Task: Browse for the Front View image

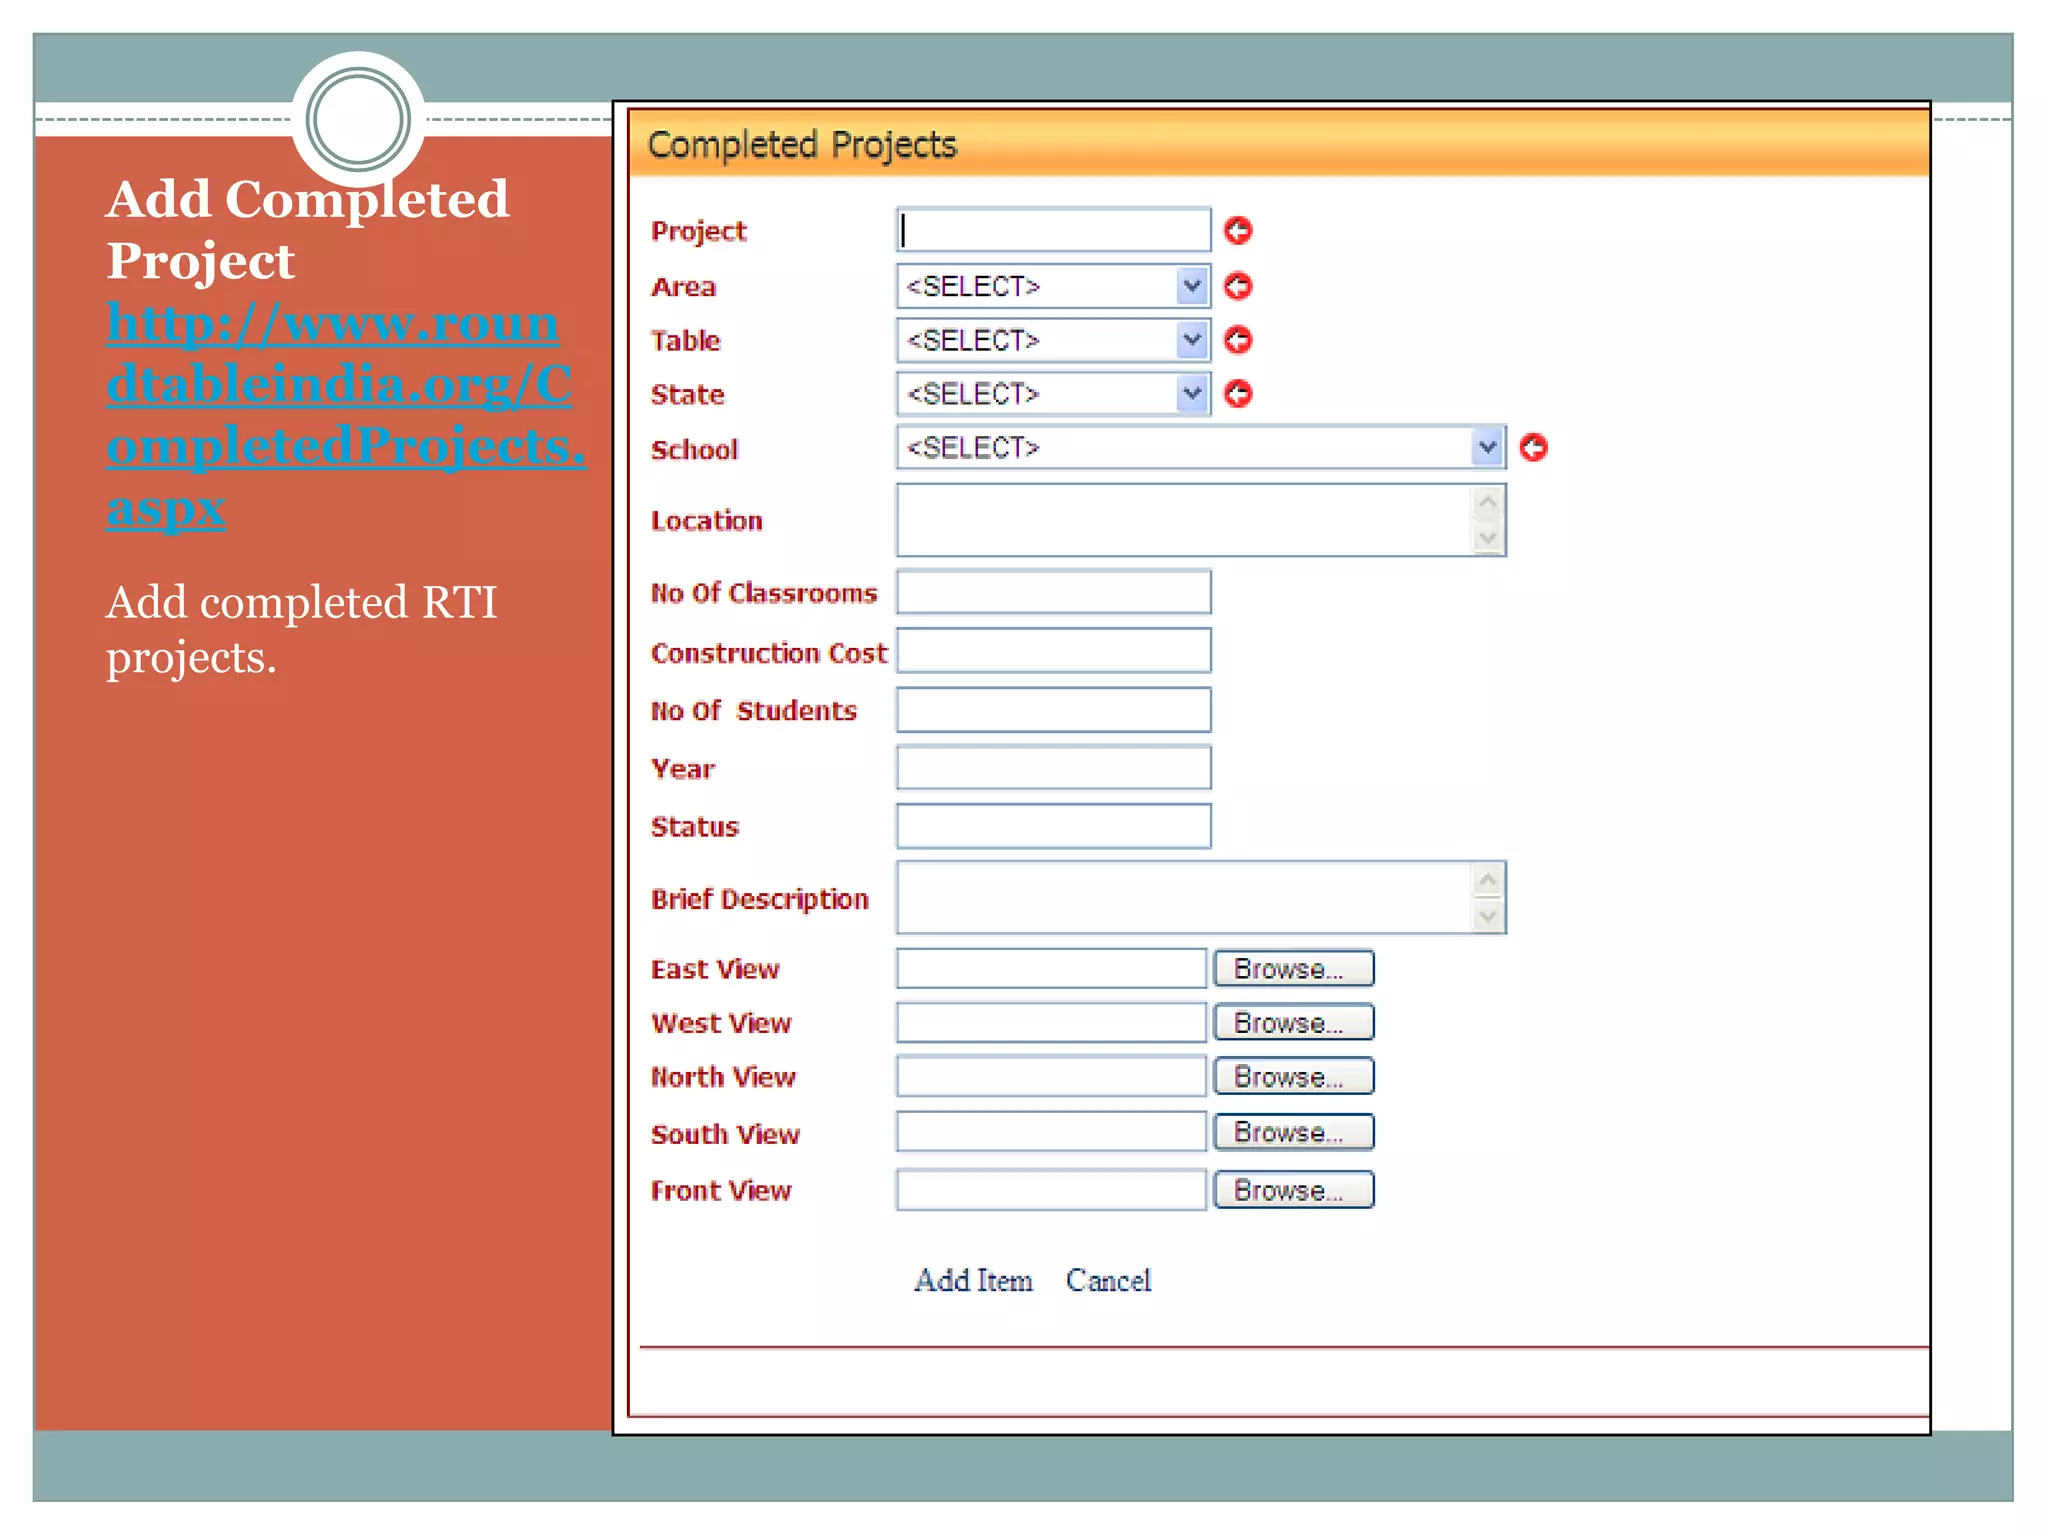Action: [1293, 1190]
